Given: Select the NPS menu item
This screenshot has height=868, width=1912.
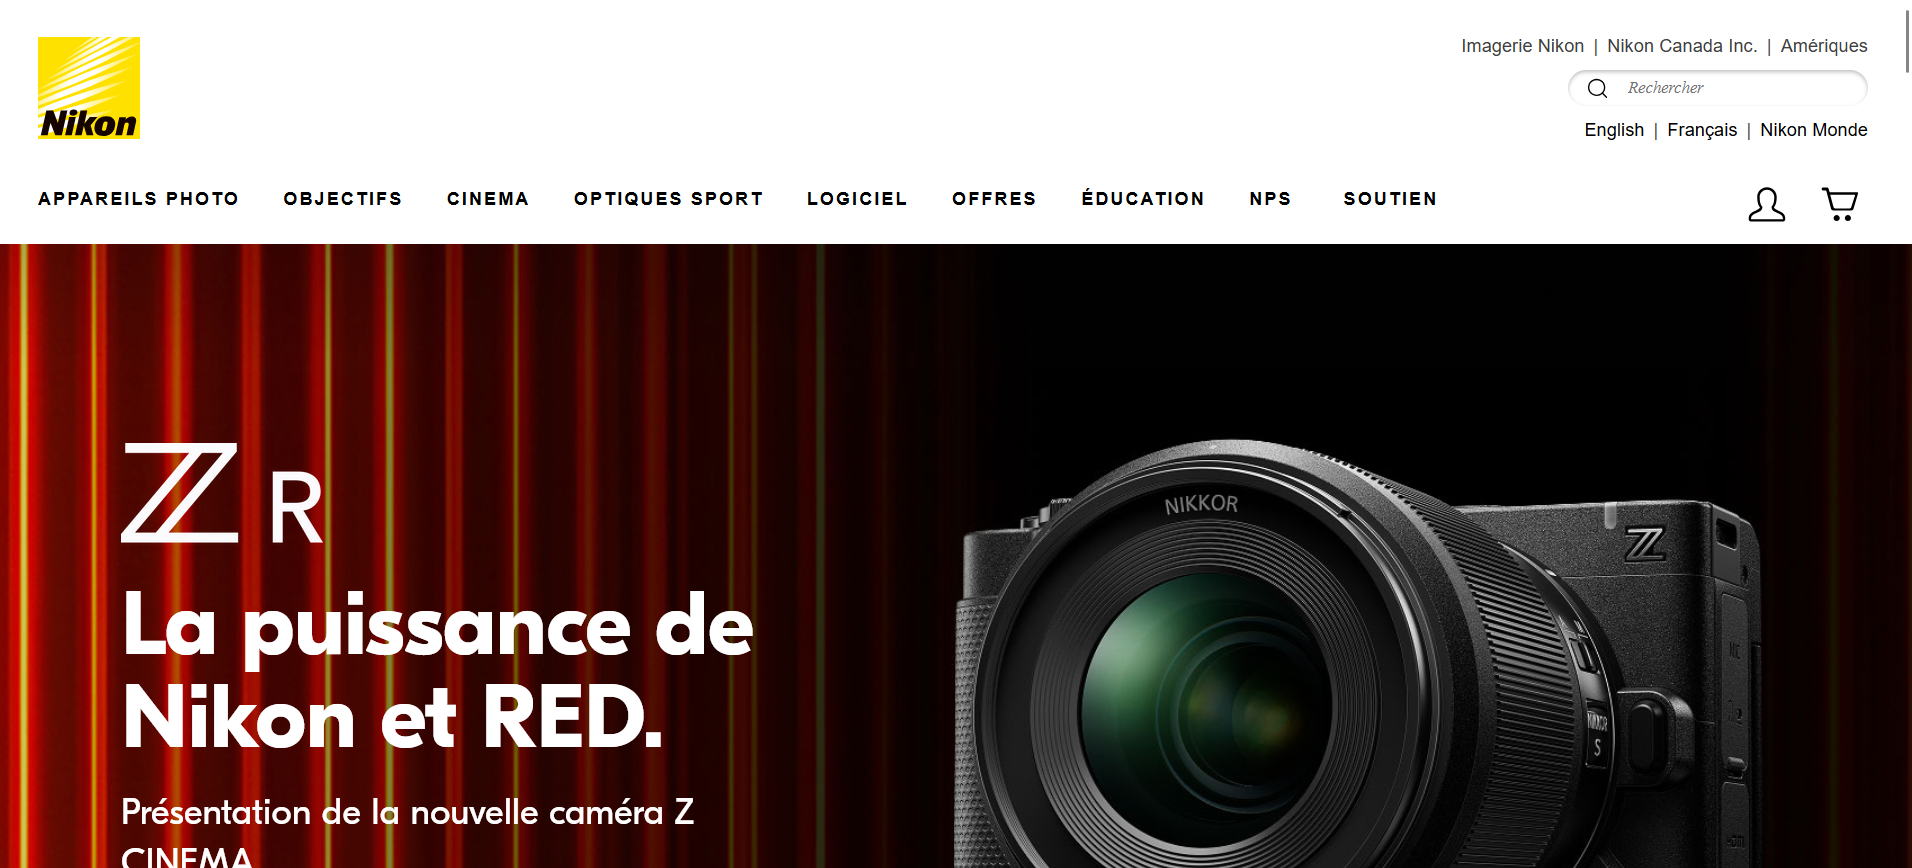Looking at the screenshot, I should pos(1270,199).
